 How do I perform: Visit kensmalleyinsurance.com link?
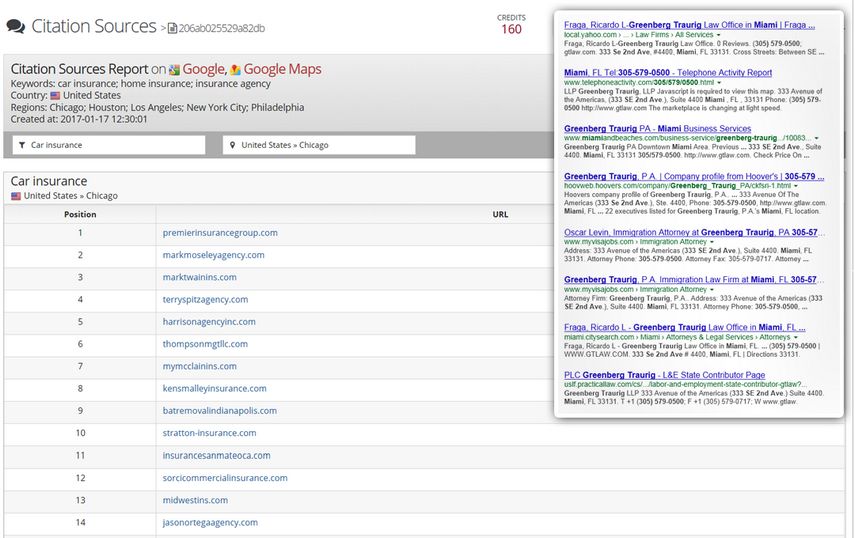coord(214,389)
